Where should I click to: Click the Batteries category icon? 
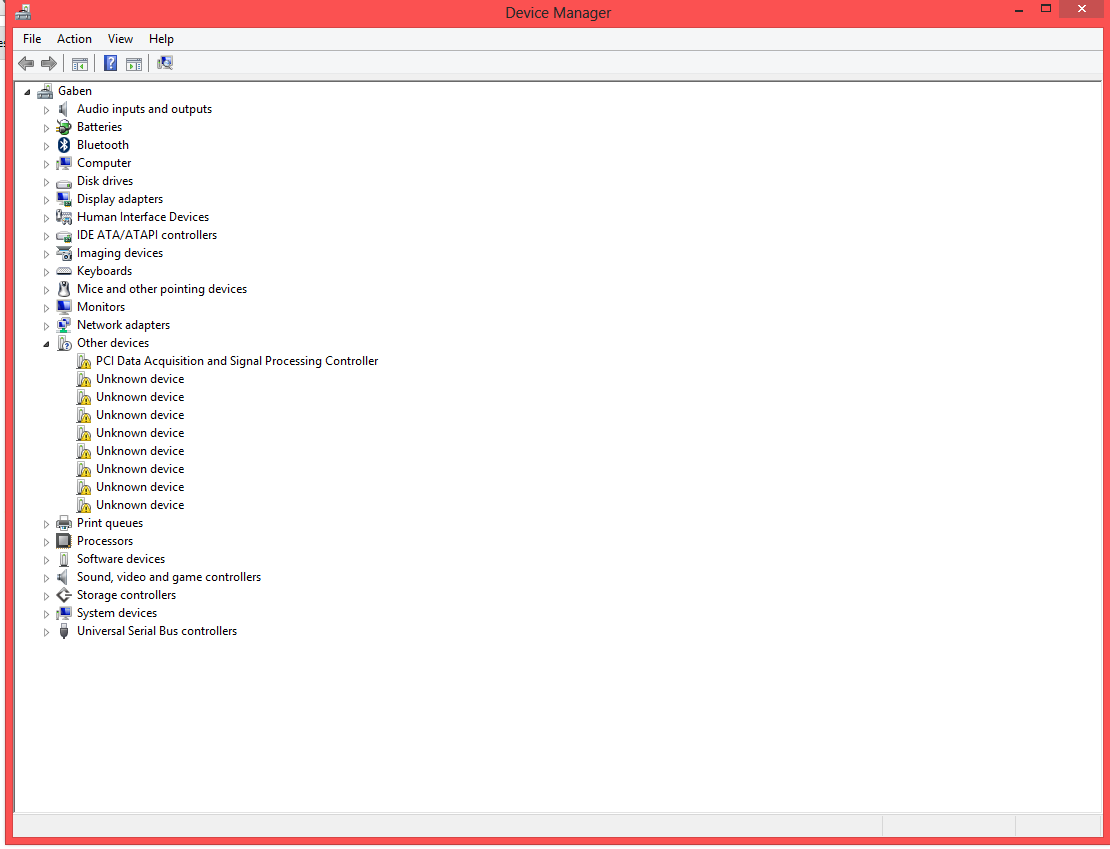64,127
